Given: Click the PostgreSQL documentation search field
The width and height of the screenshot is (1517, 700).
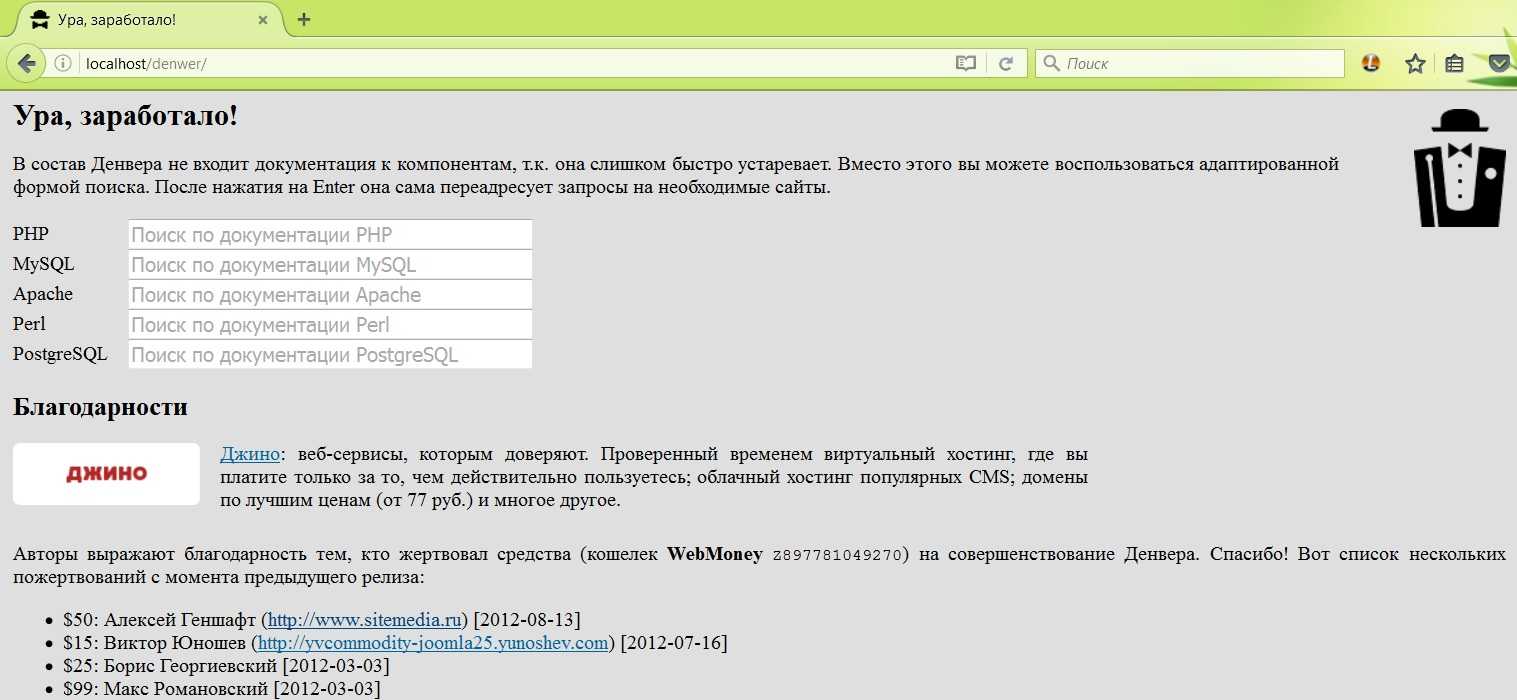Looking at the screenshot, I should [330, 355].
